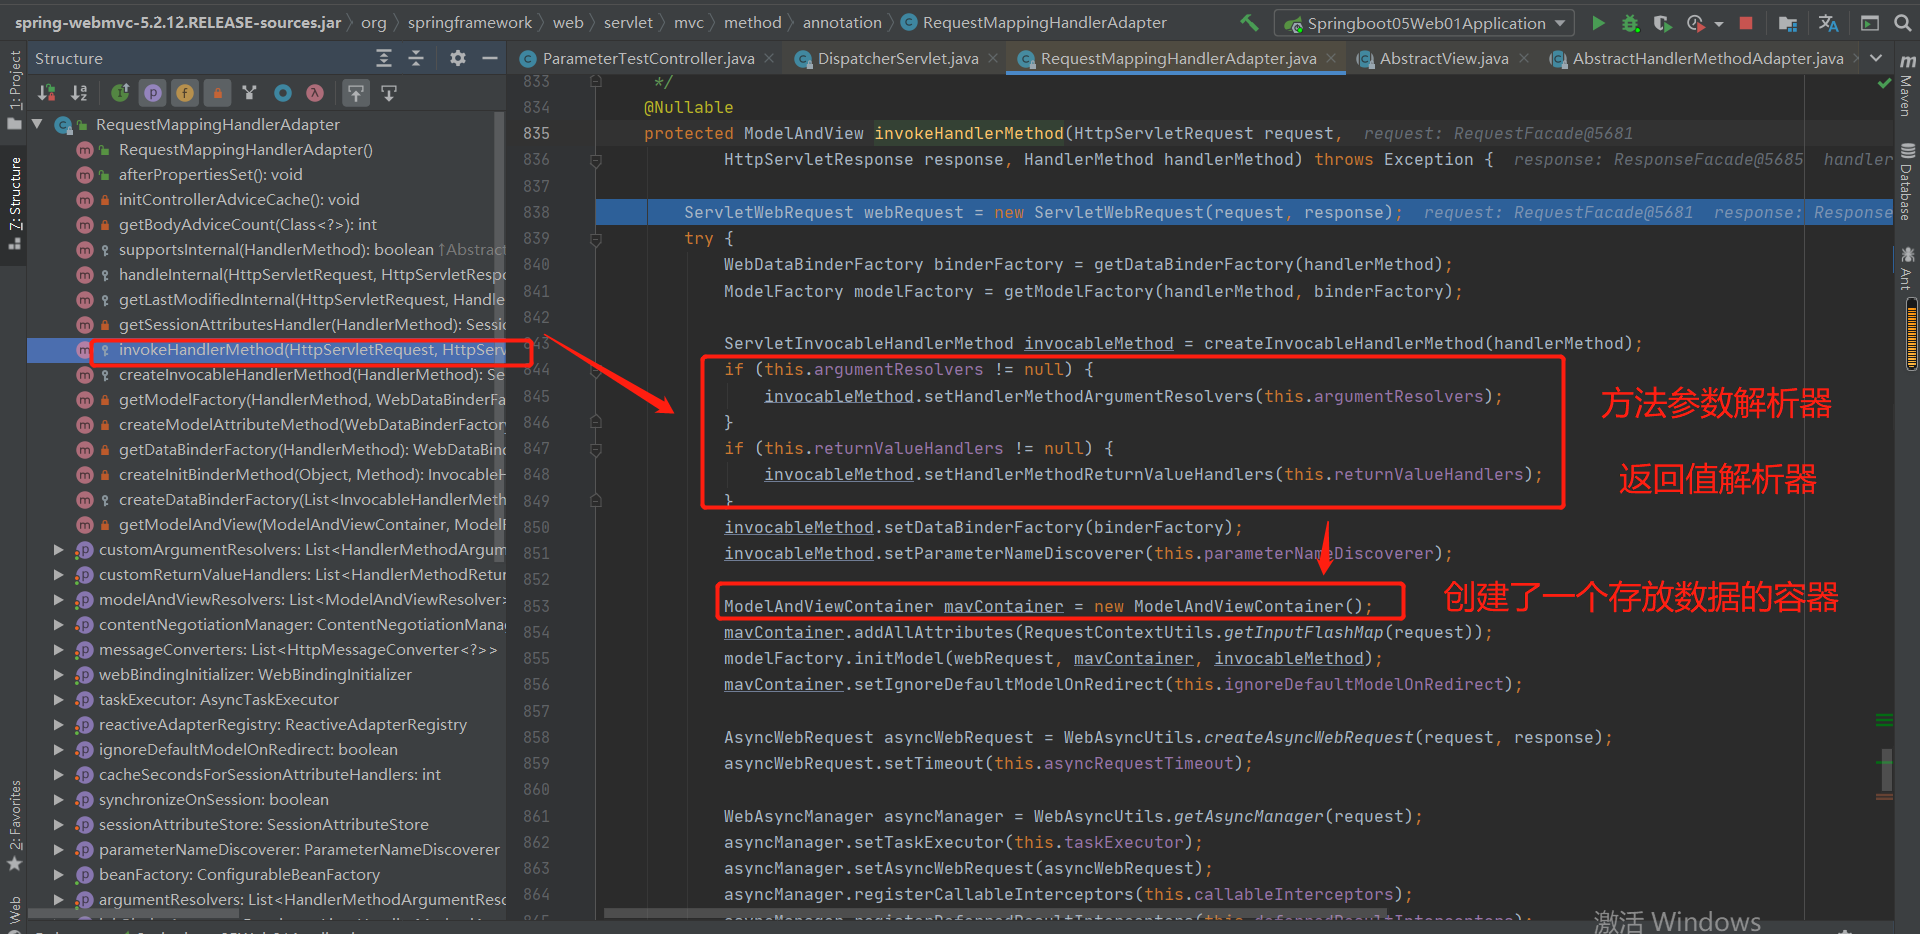This screenshot has height=934, width=1920.
Task: Toggle Sort Alphabetically
Action: 79,93
